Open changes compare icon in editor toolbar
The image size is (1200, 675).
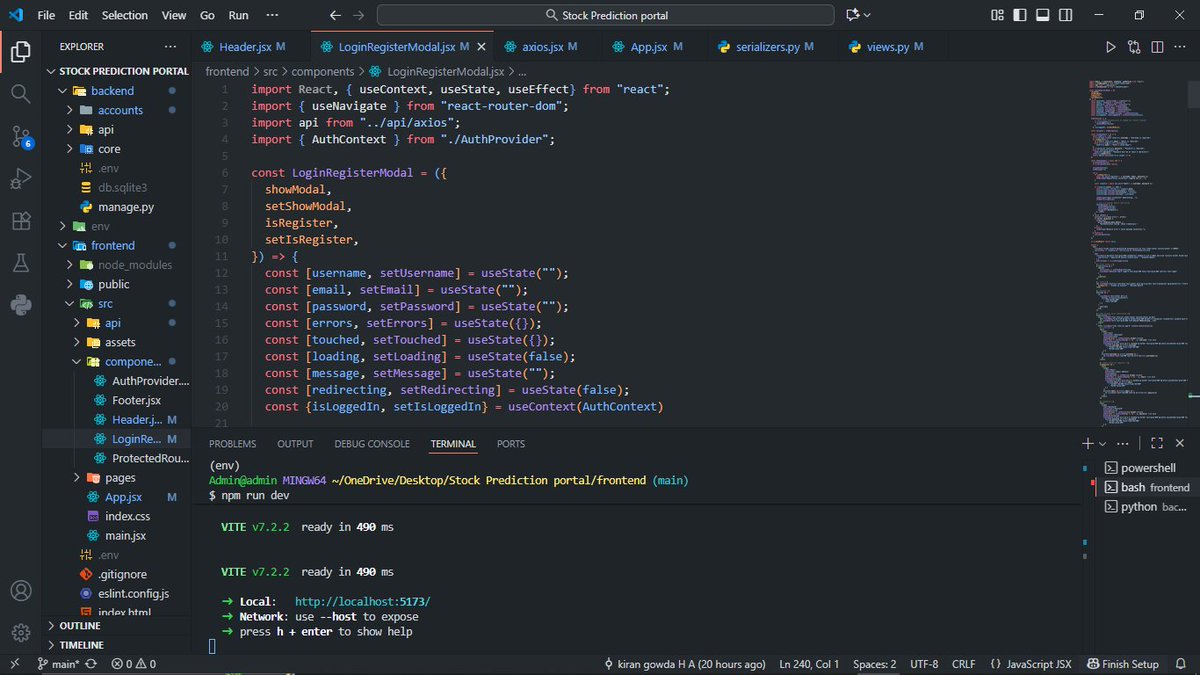[x=1134, y=47]
